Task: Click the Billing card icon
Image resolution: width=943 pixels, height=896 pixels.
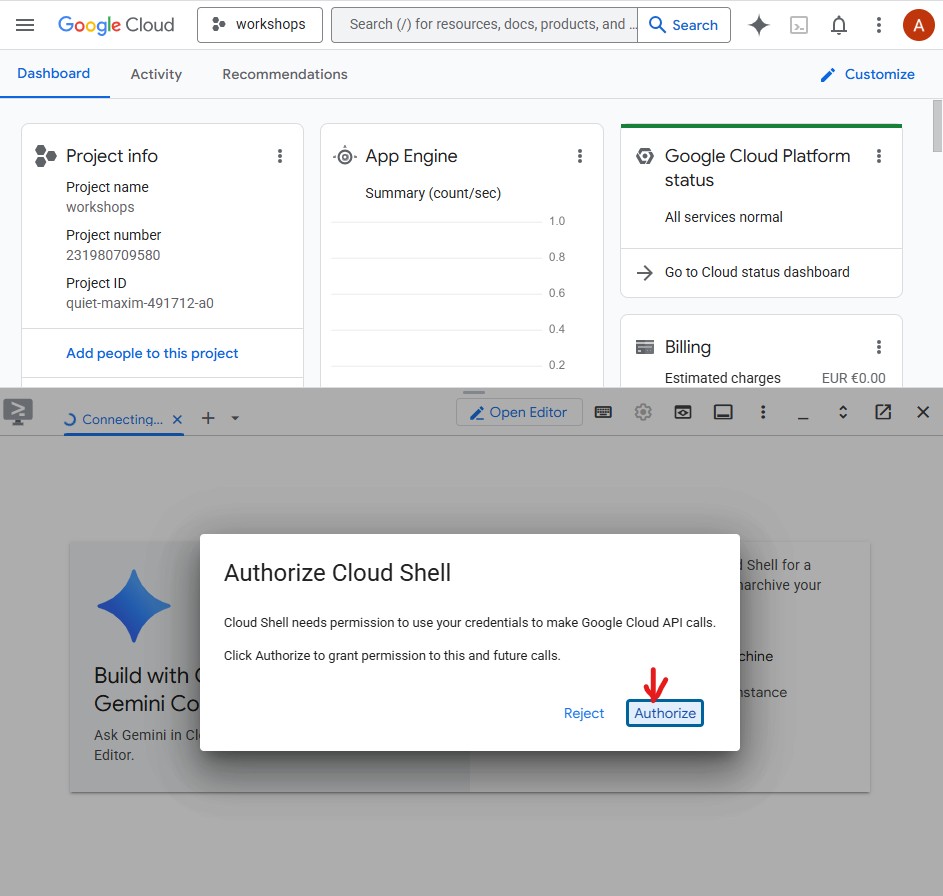Action: point(645,347)
